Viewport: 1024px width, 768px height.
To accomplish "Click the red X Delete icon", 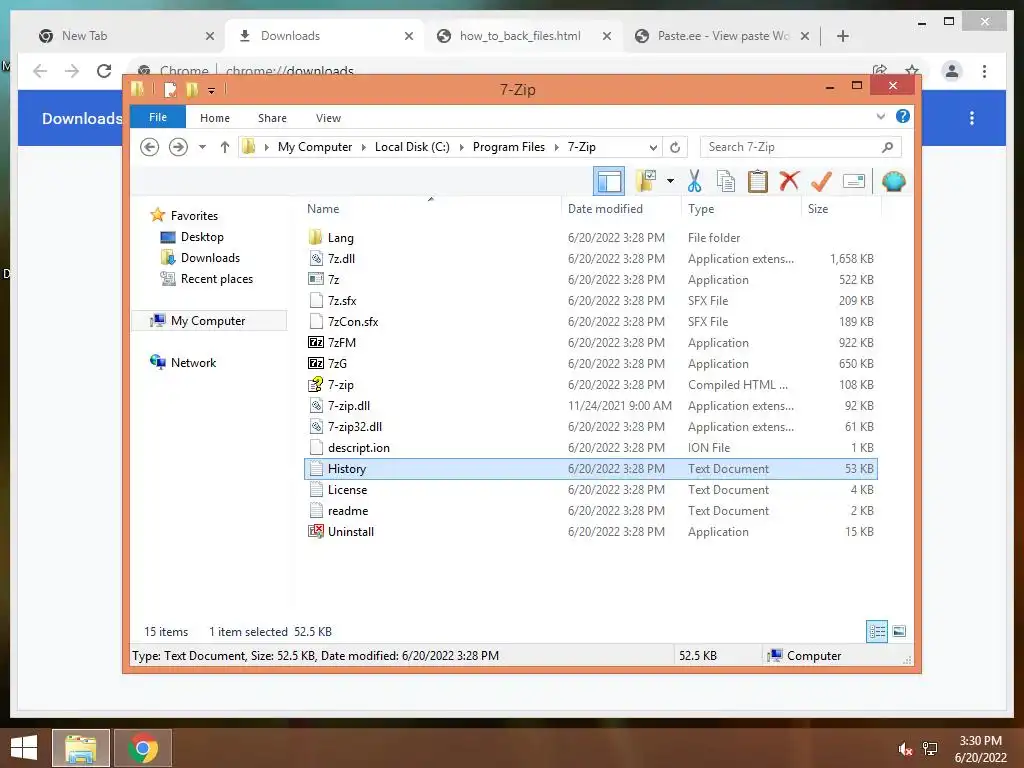I will [x=789, y=180].
